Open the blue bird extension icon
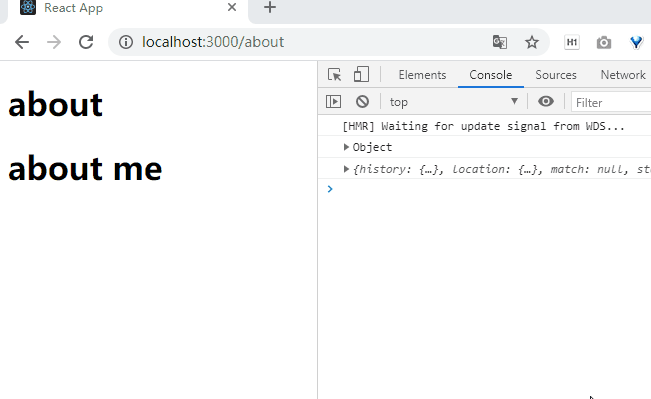This screenshot has width=651, height=399. coord(636,42)
